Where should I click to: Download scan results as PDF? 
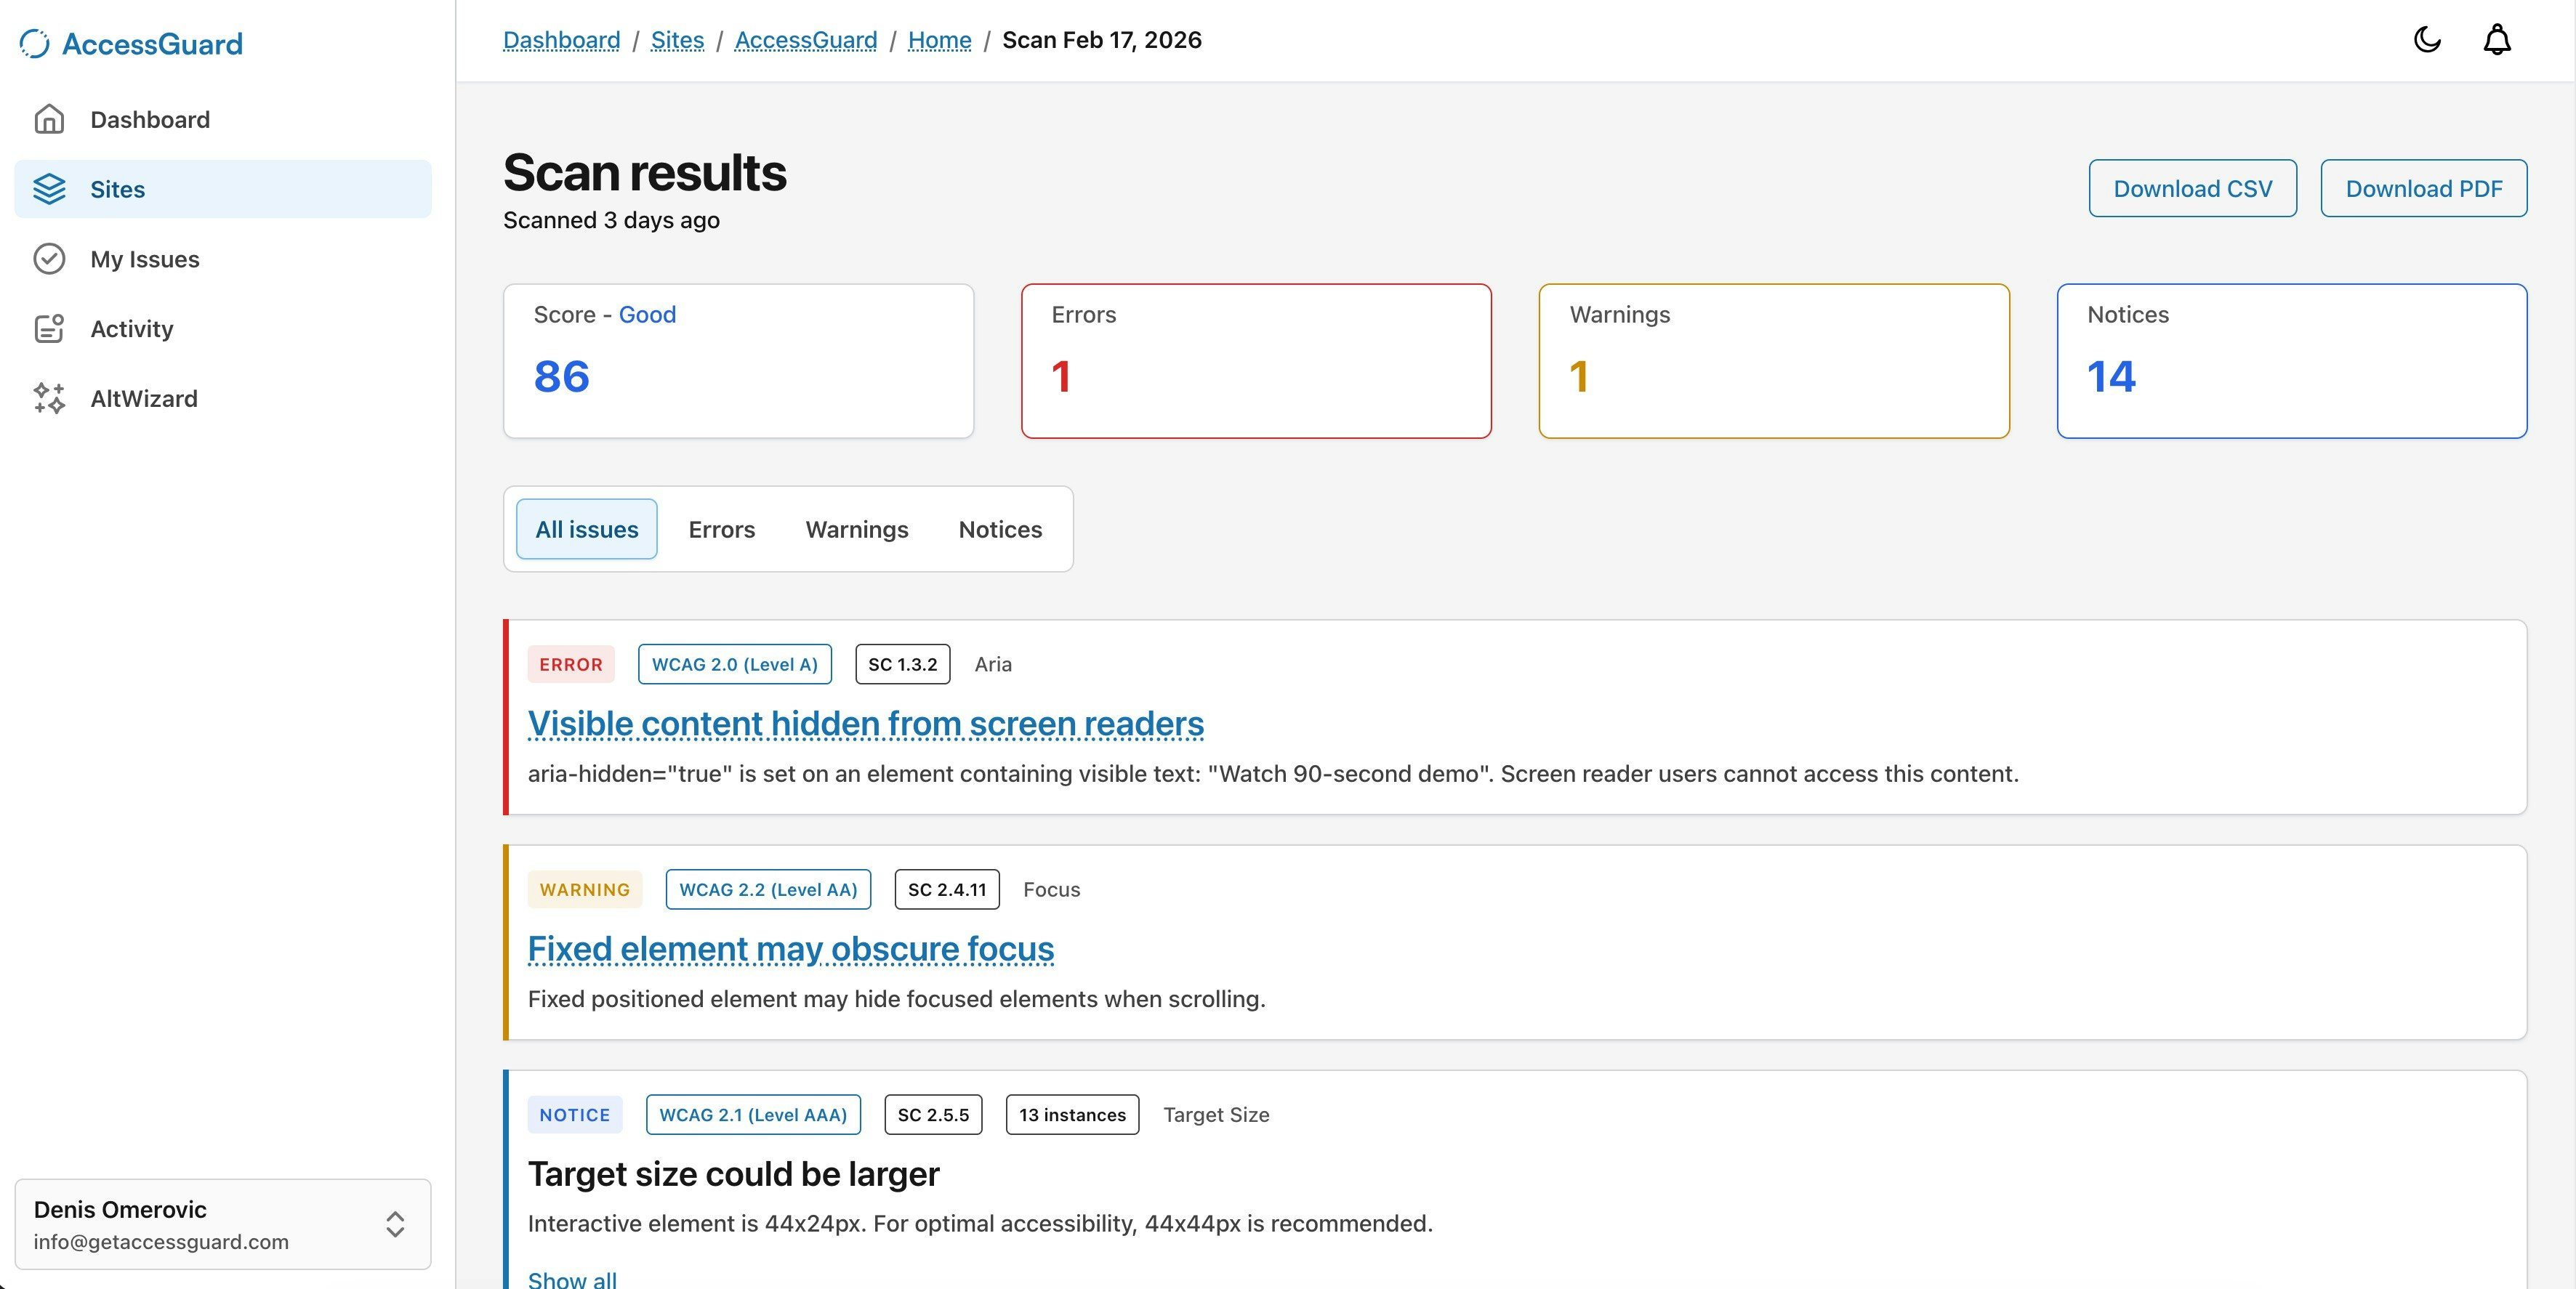pyautogui.click(x=2424, y=188)
